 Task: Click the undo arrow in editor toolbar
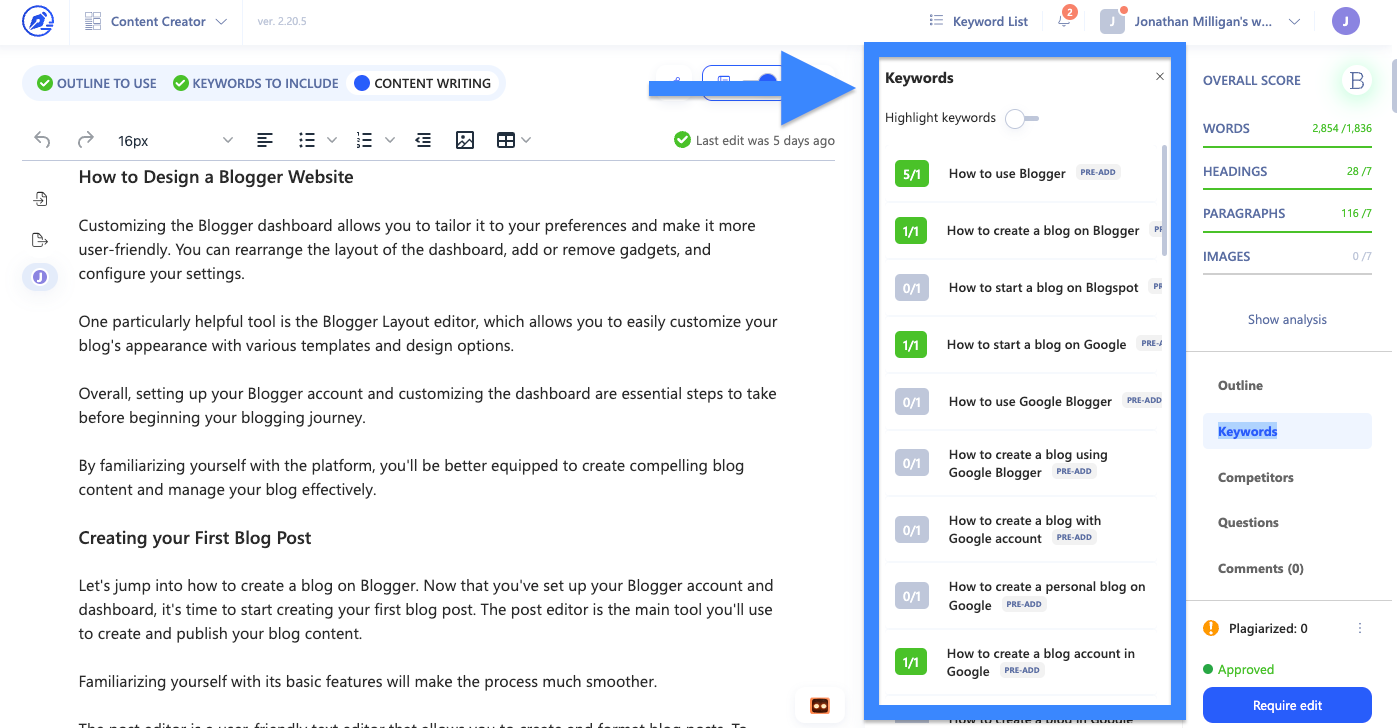42,140
